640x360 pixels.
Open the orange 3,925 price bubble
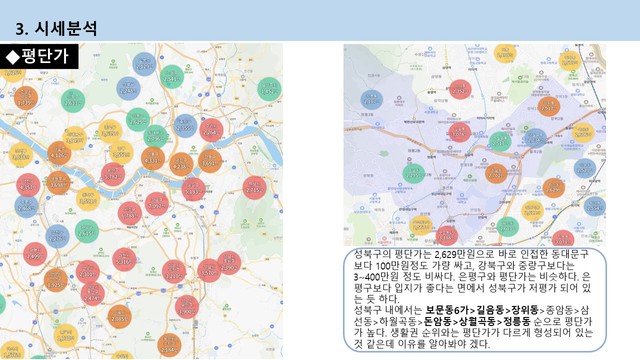pyautogui.click(x=56, y=280)
